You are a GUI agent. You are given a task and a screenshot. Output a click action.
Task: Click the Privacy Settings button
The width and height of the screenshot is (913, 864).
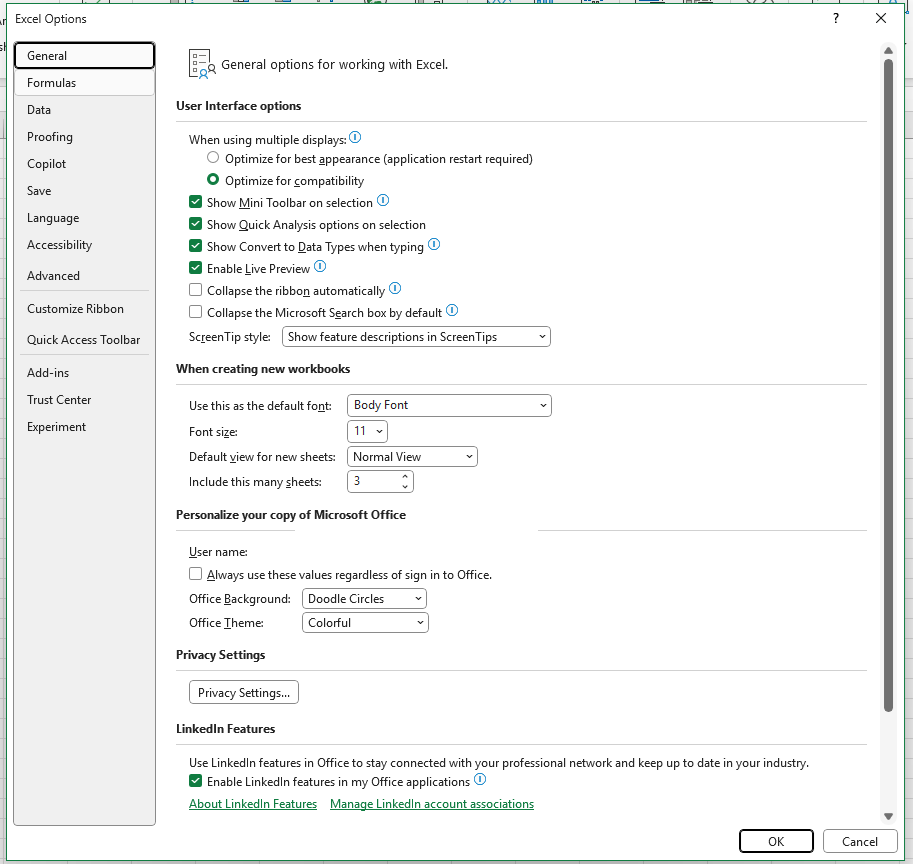click(x=243, y=691)
